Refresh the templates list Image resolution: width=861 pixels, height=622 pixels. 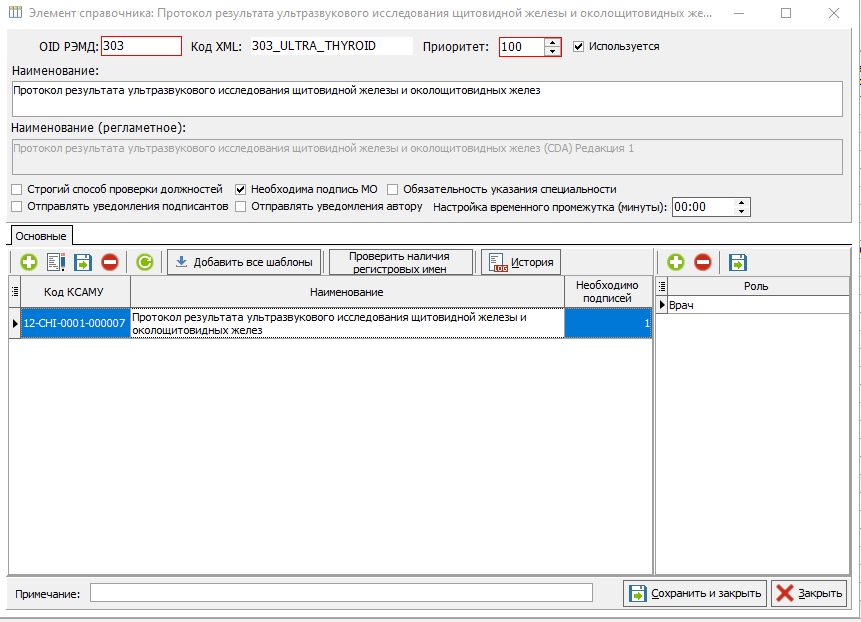tap(145, 262)
